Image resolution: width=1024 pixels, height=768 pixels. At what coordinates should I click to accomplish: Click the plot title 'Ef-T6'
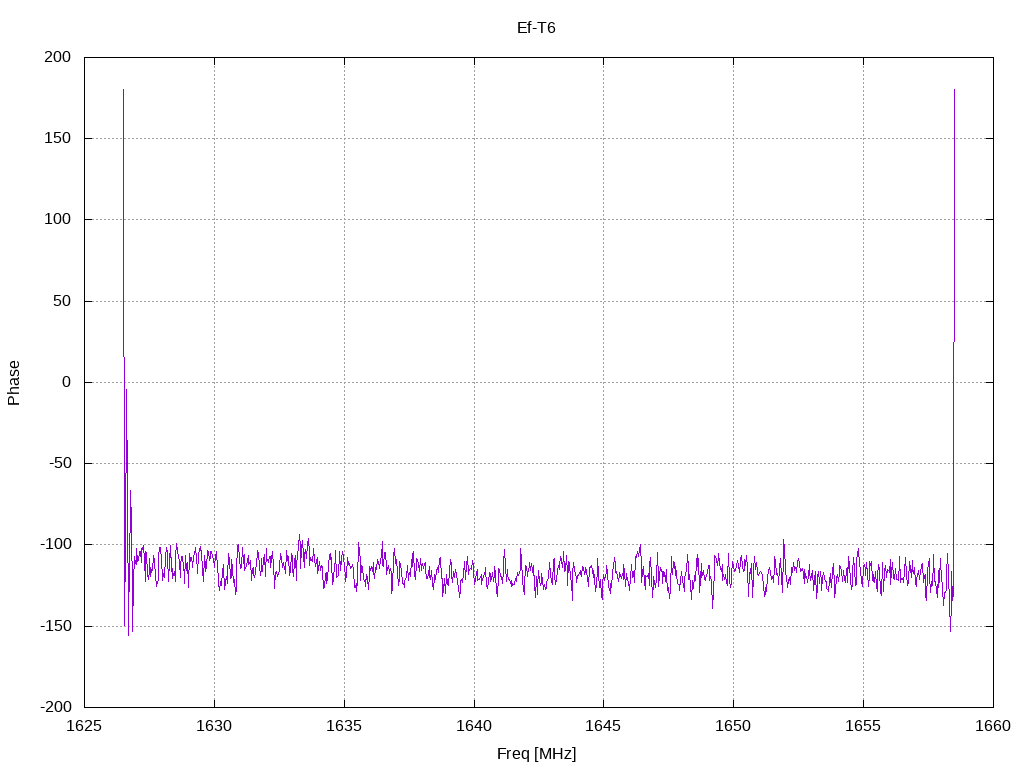(x=536, y=28)
